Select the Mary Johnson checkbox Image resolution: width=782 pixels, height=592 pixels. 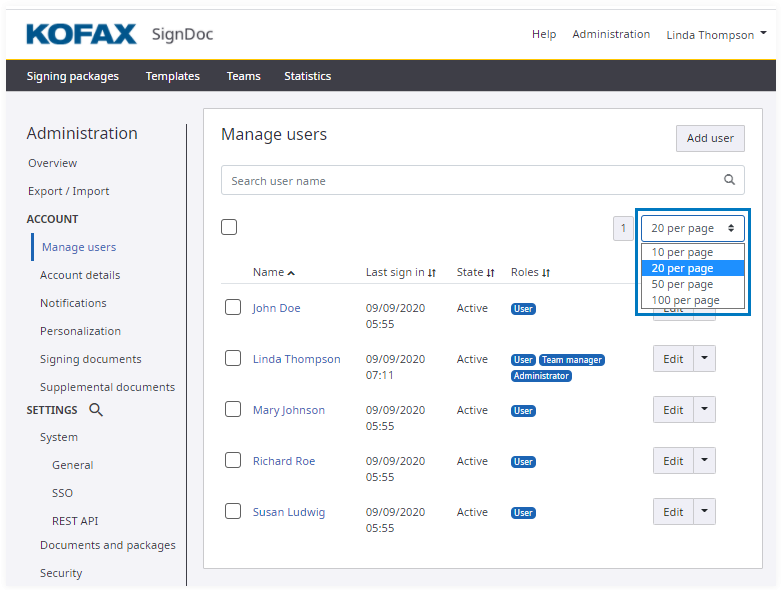(x=232, y=410)
